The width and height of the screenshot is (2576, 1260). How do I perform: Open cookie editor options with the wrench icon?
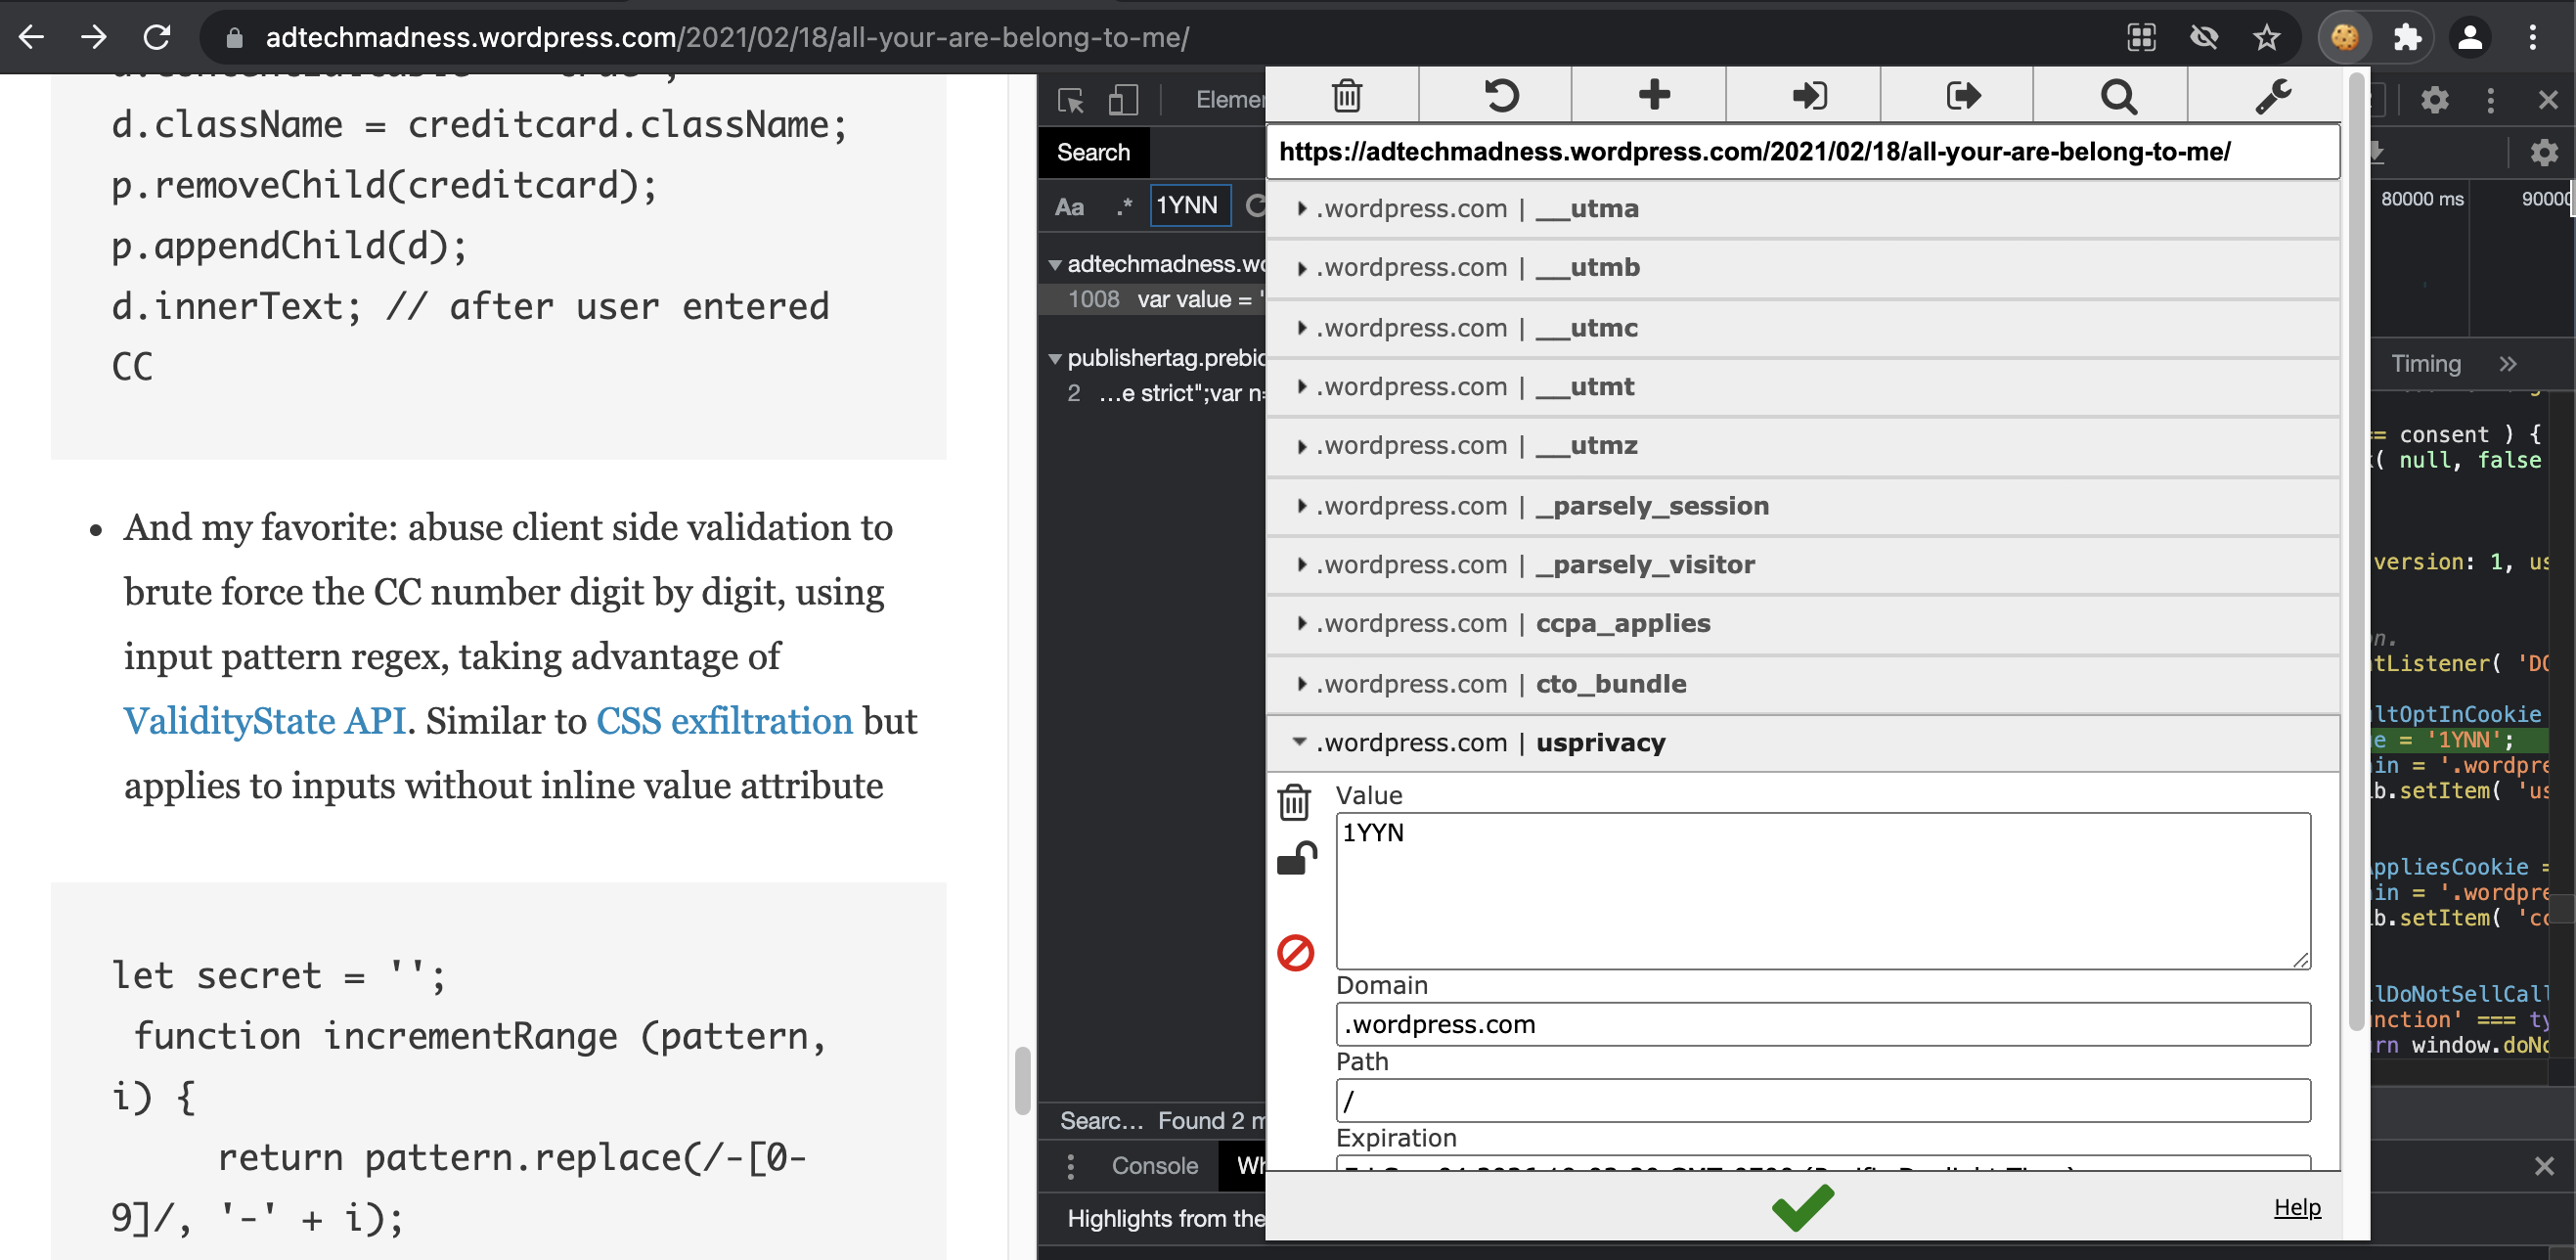pyautogui.click(x=2274, y=96)
